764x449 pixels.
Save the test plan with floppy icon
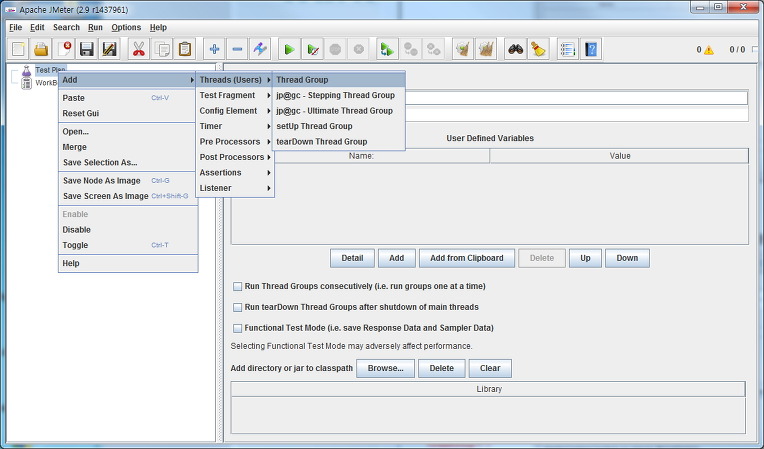click(87, 49)
